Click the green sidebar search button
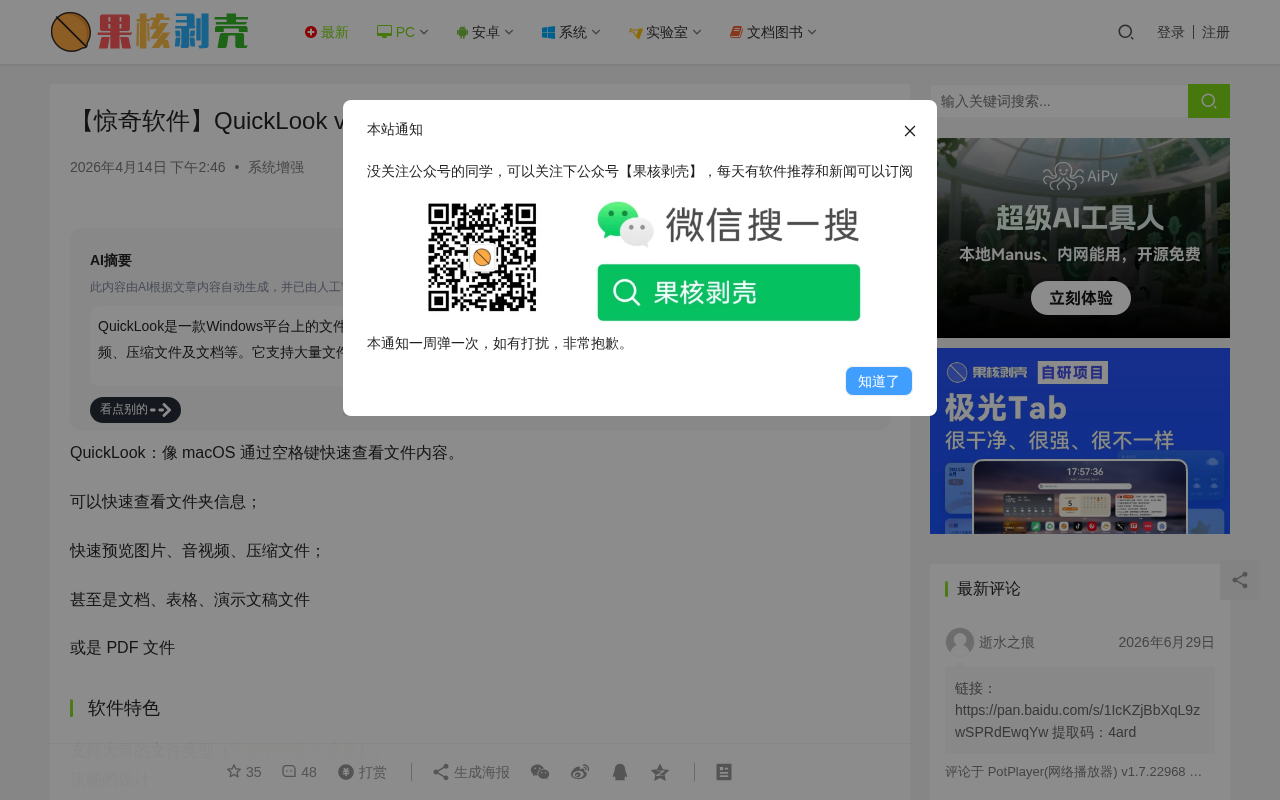 (x=1209, y=101)
